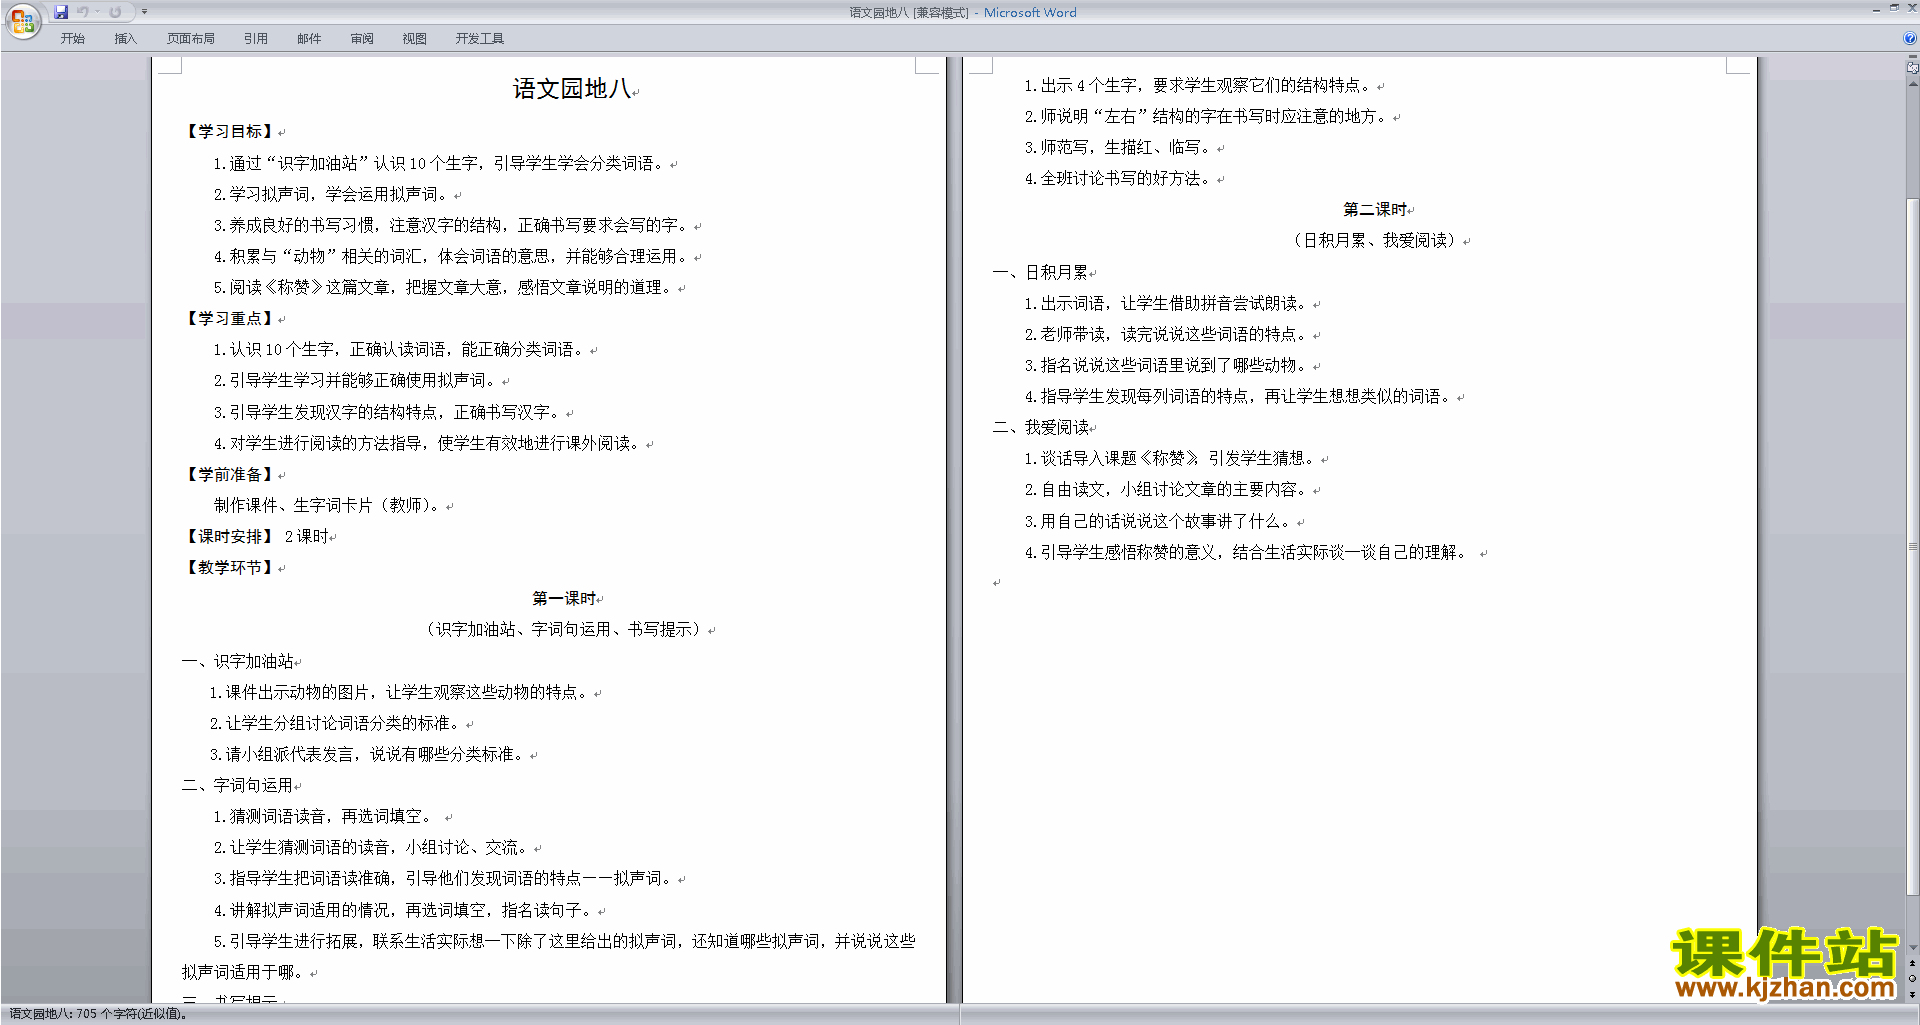Click the word count in status bar
This screenshot has height=1025, width=1920.
[98, 1014]
